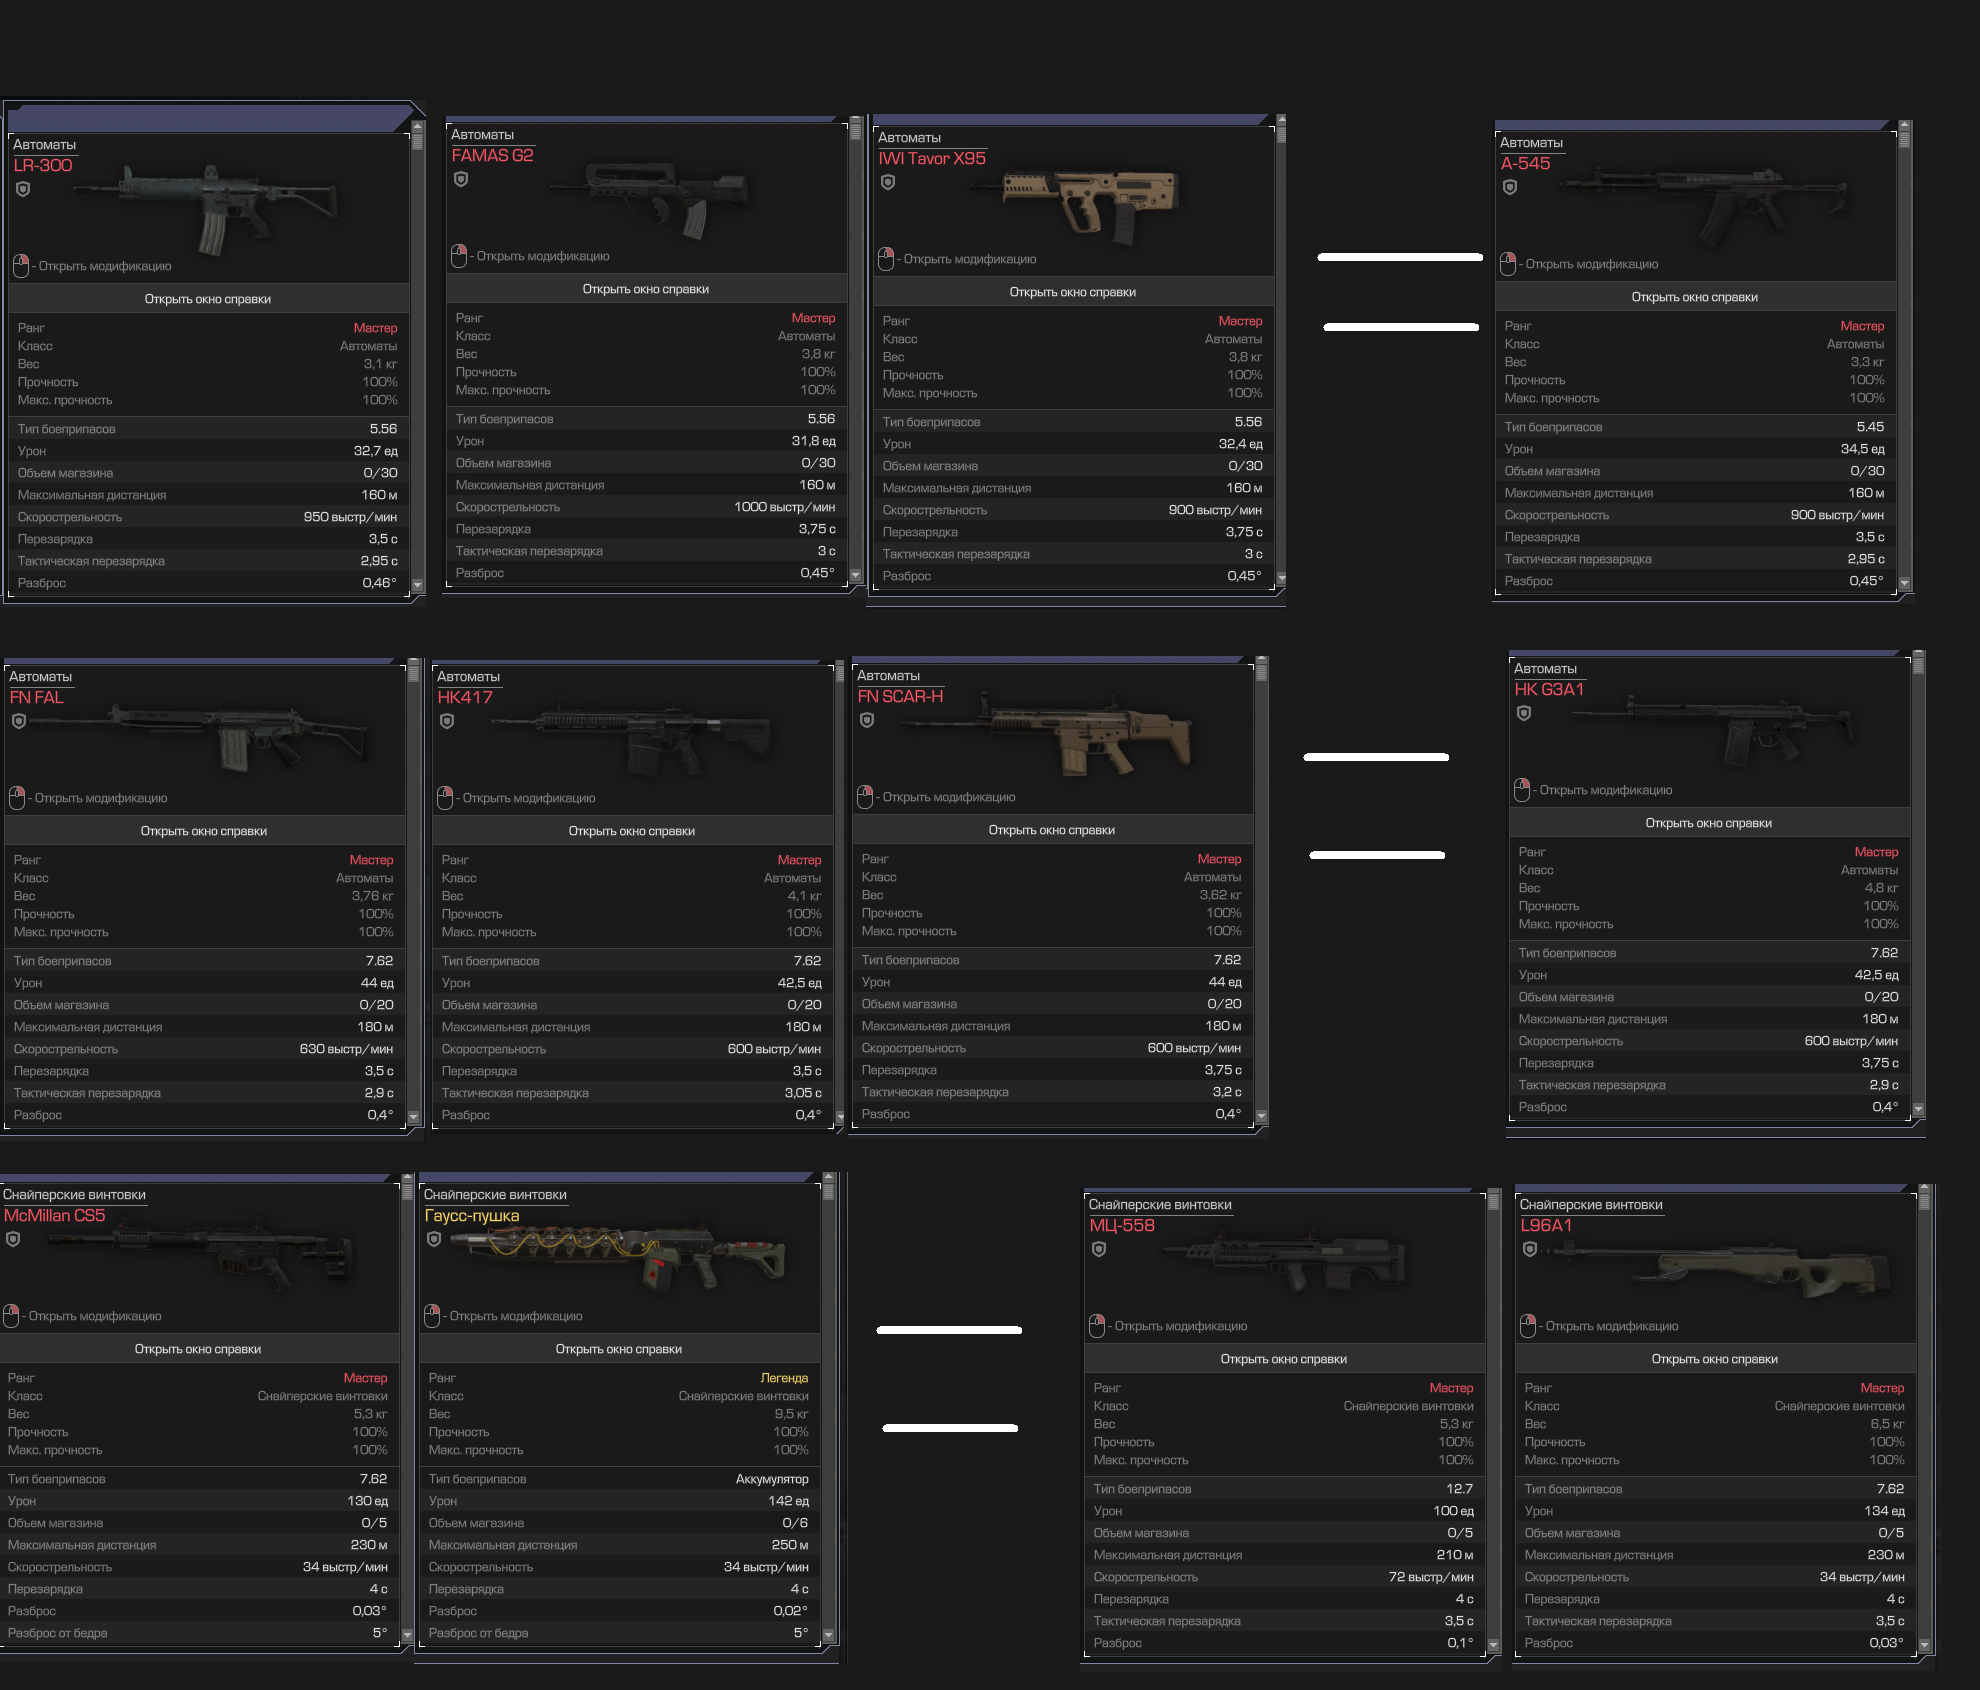Open the help window for McMillan CS5
Image resolution: width=1980 pixels, height=1690 pixels.
tap(198, 1349)
